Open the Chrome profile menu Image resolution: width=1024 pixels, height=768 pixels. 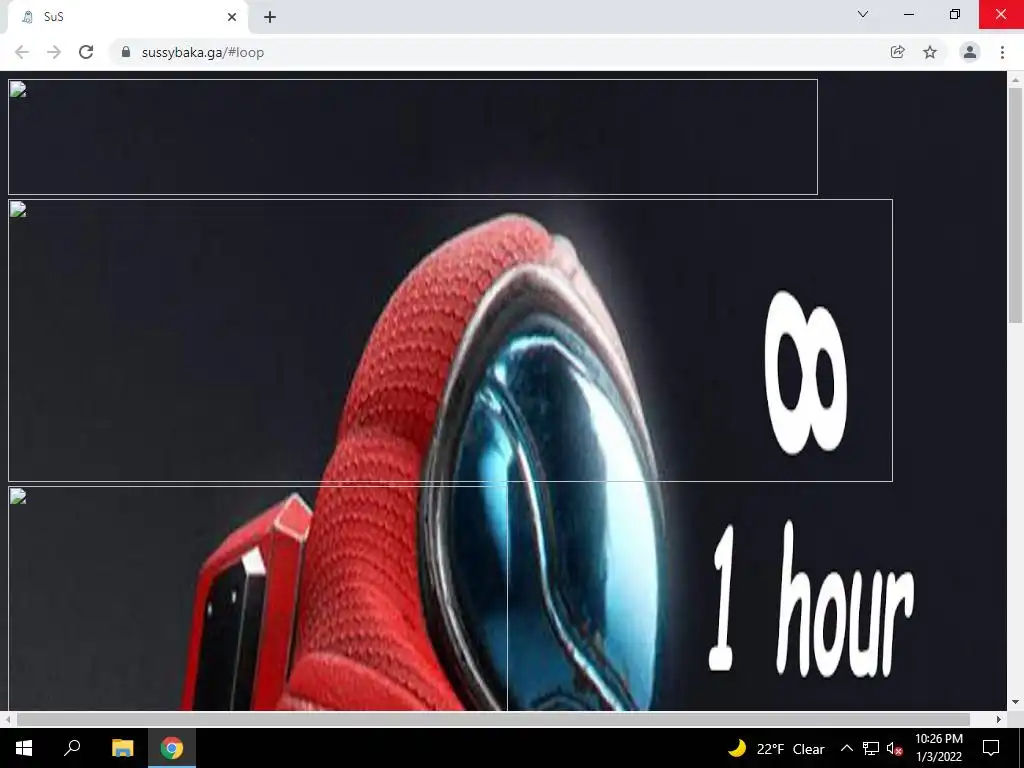pos(970,52)
